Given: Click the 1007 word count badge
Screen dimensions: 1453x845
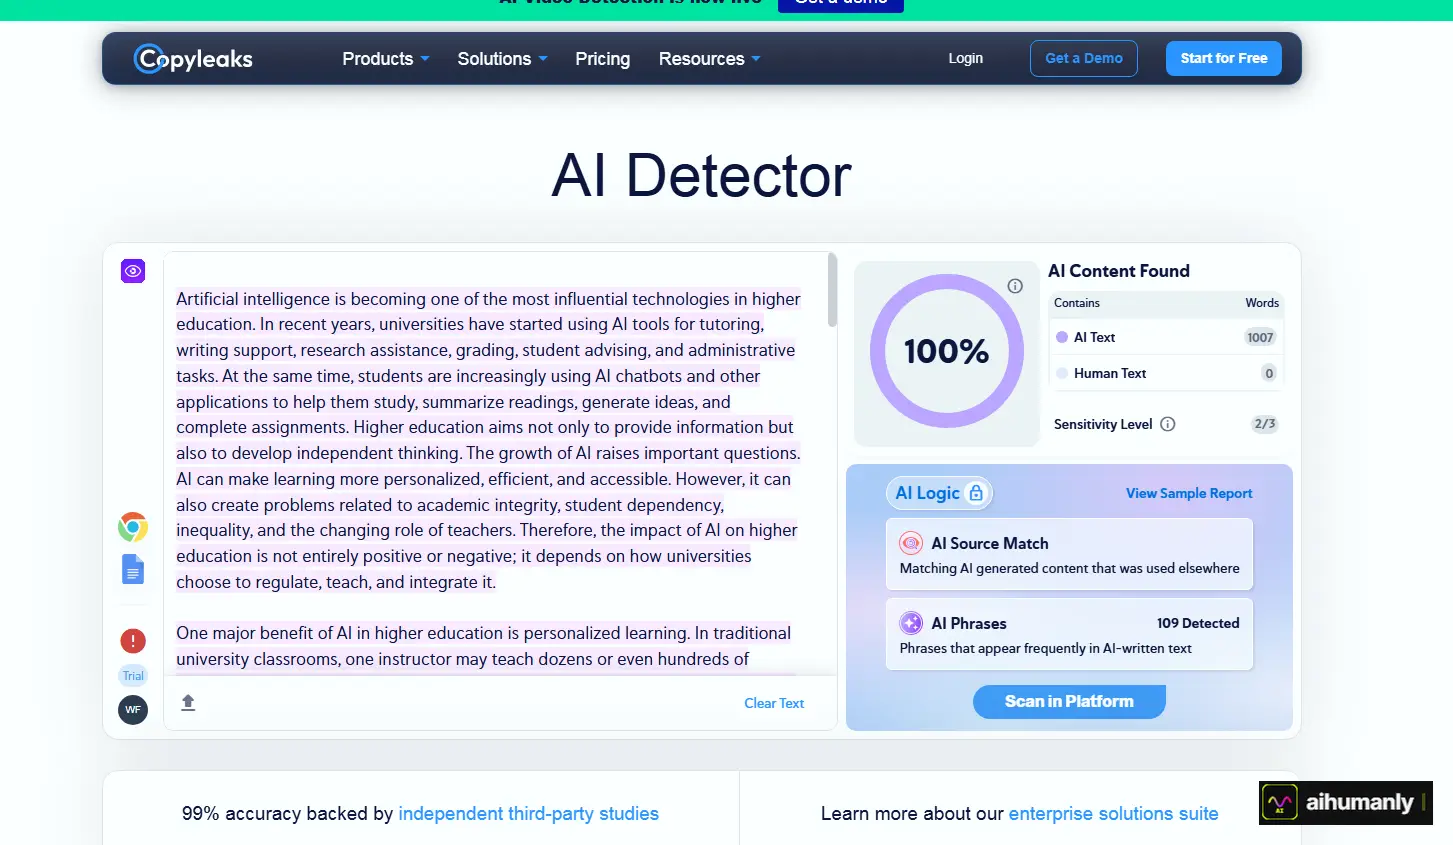Looking at the screenshot, I should pos(1260,337).
